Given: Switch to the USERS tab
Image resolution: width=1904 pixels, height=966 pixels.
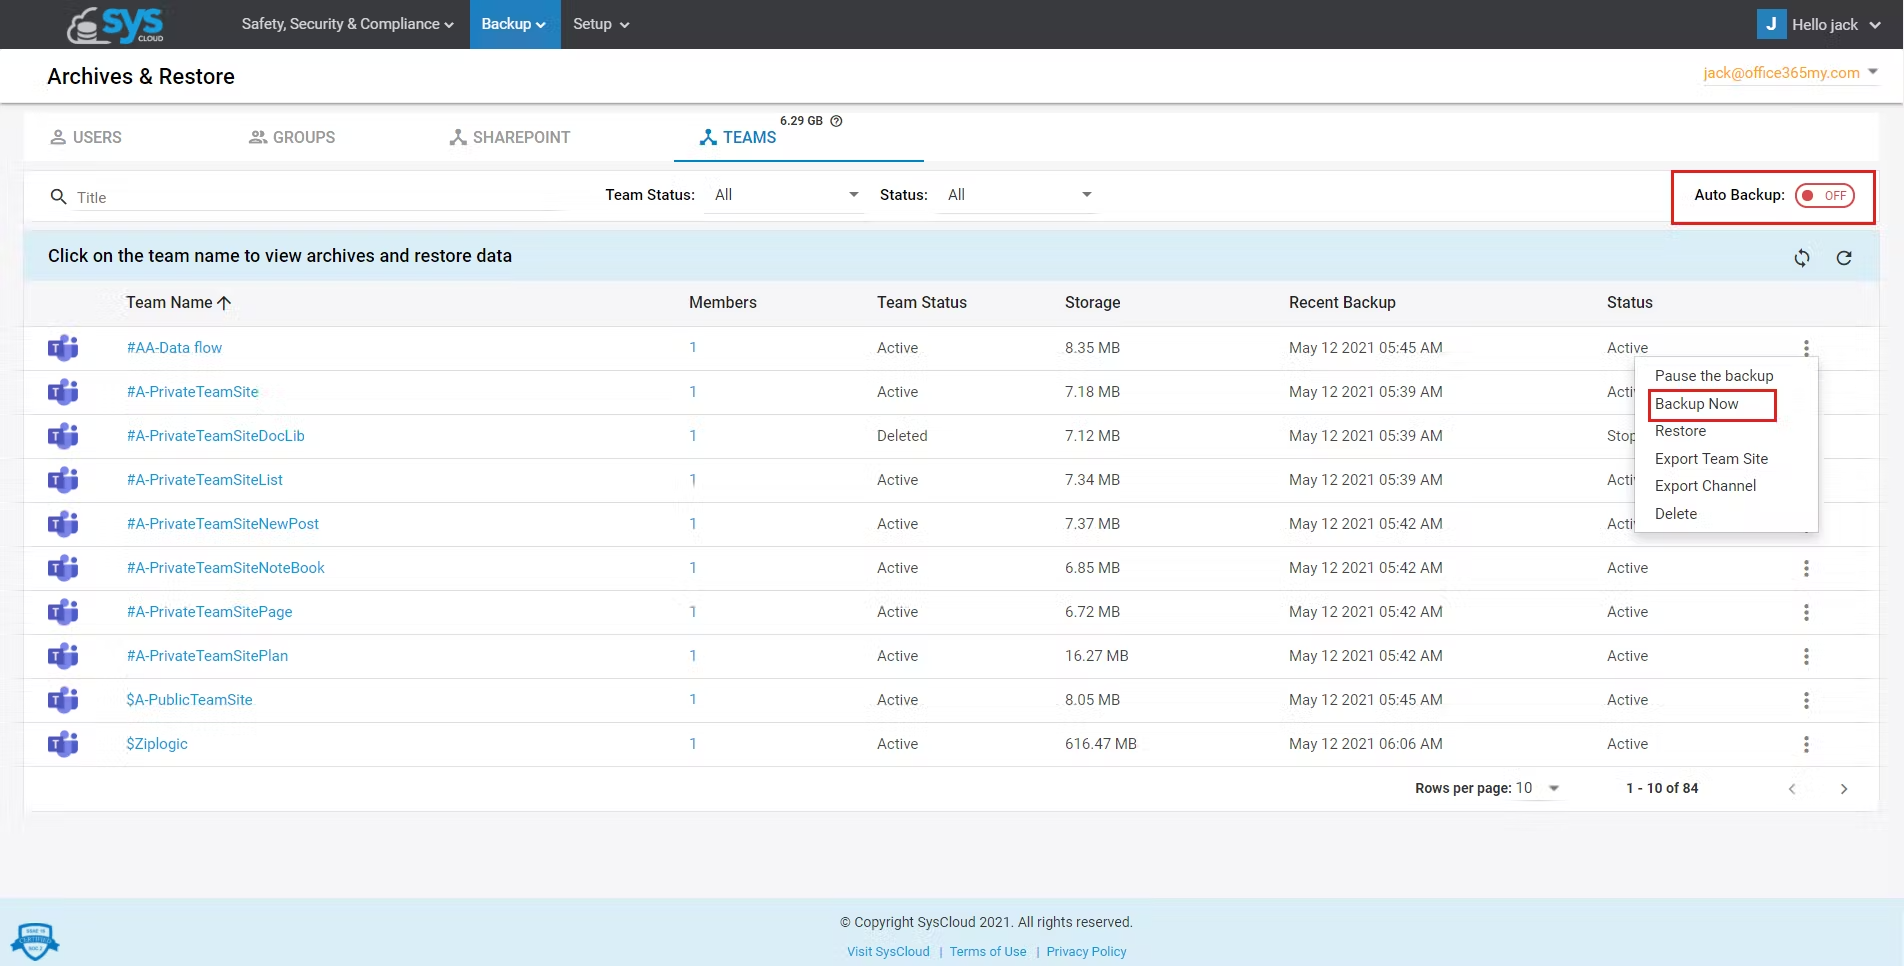Looking at the screenshot, I should (x=86, y=137).
